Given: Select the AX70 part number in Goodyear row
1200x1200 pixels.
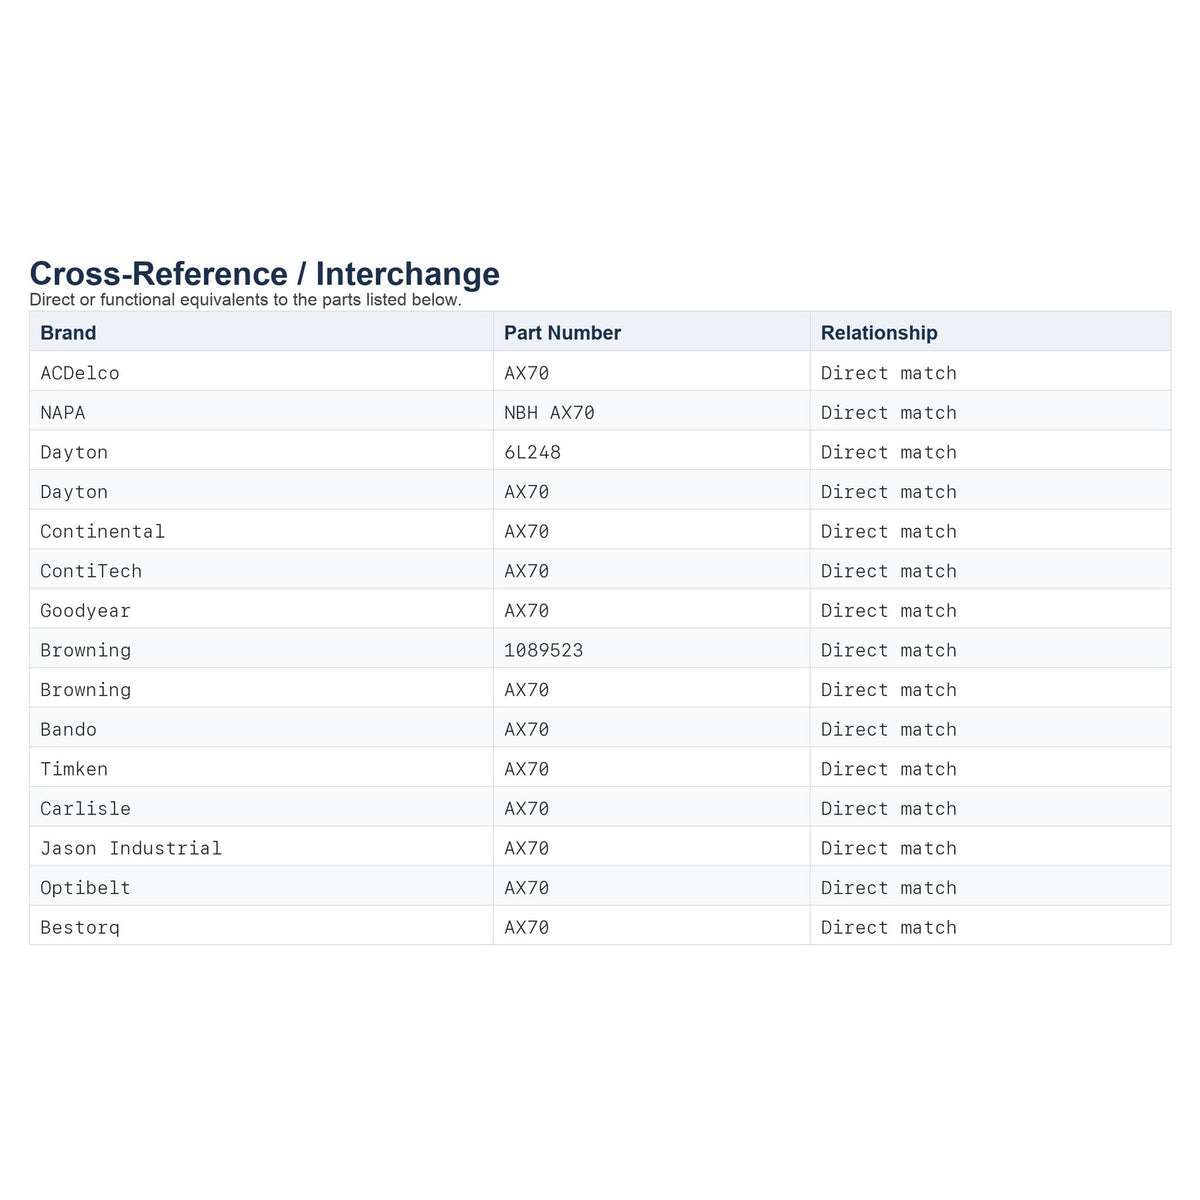Looking at the screenshot, I should tap(527, 611).
